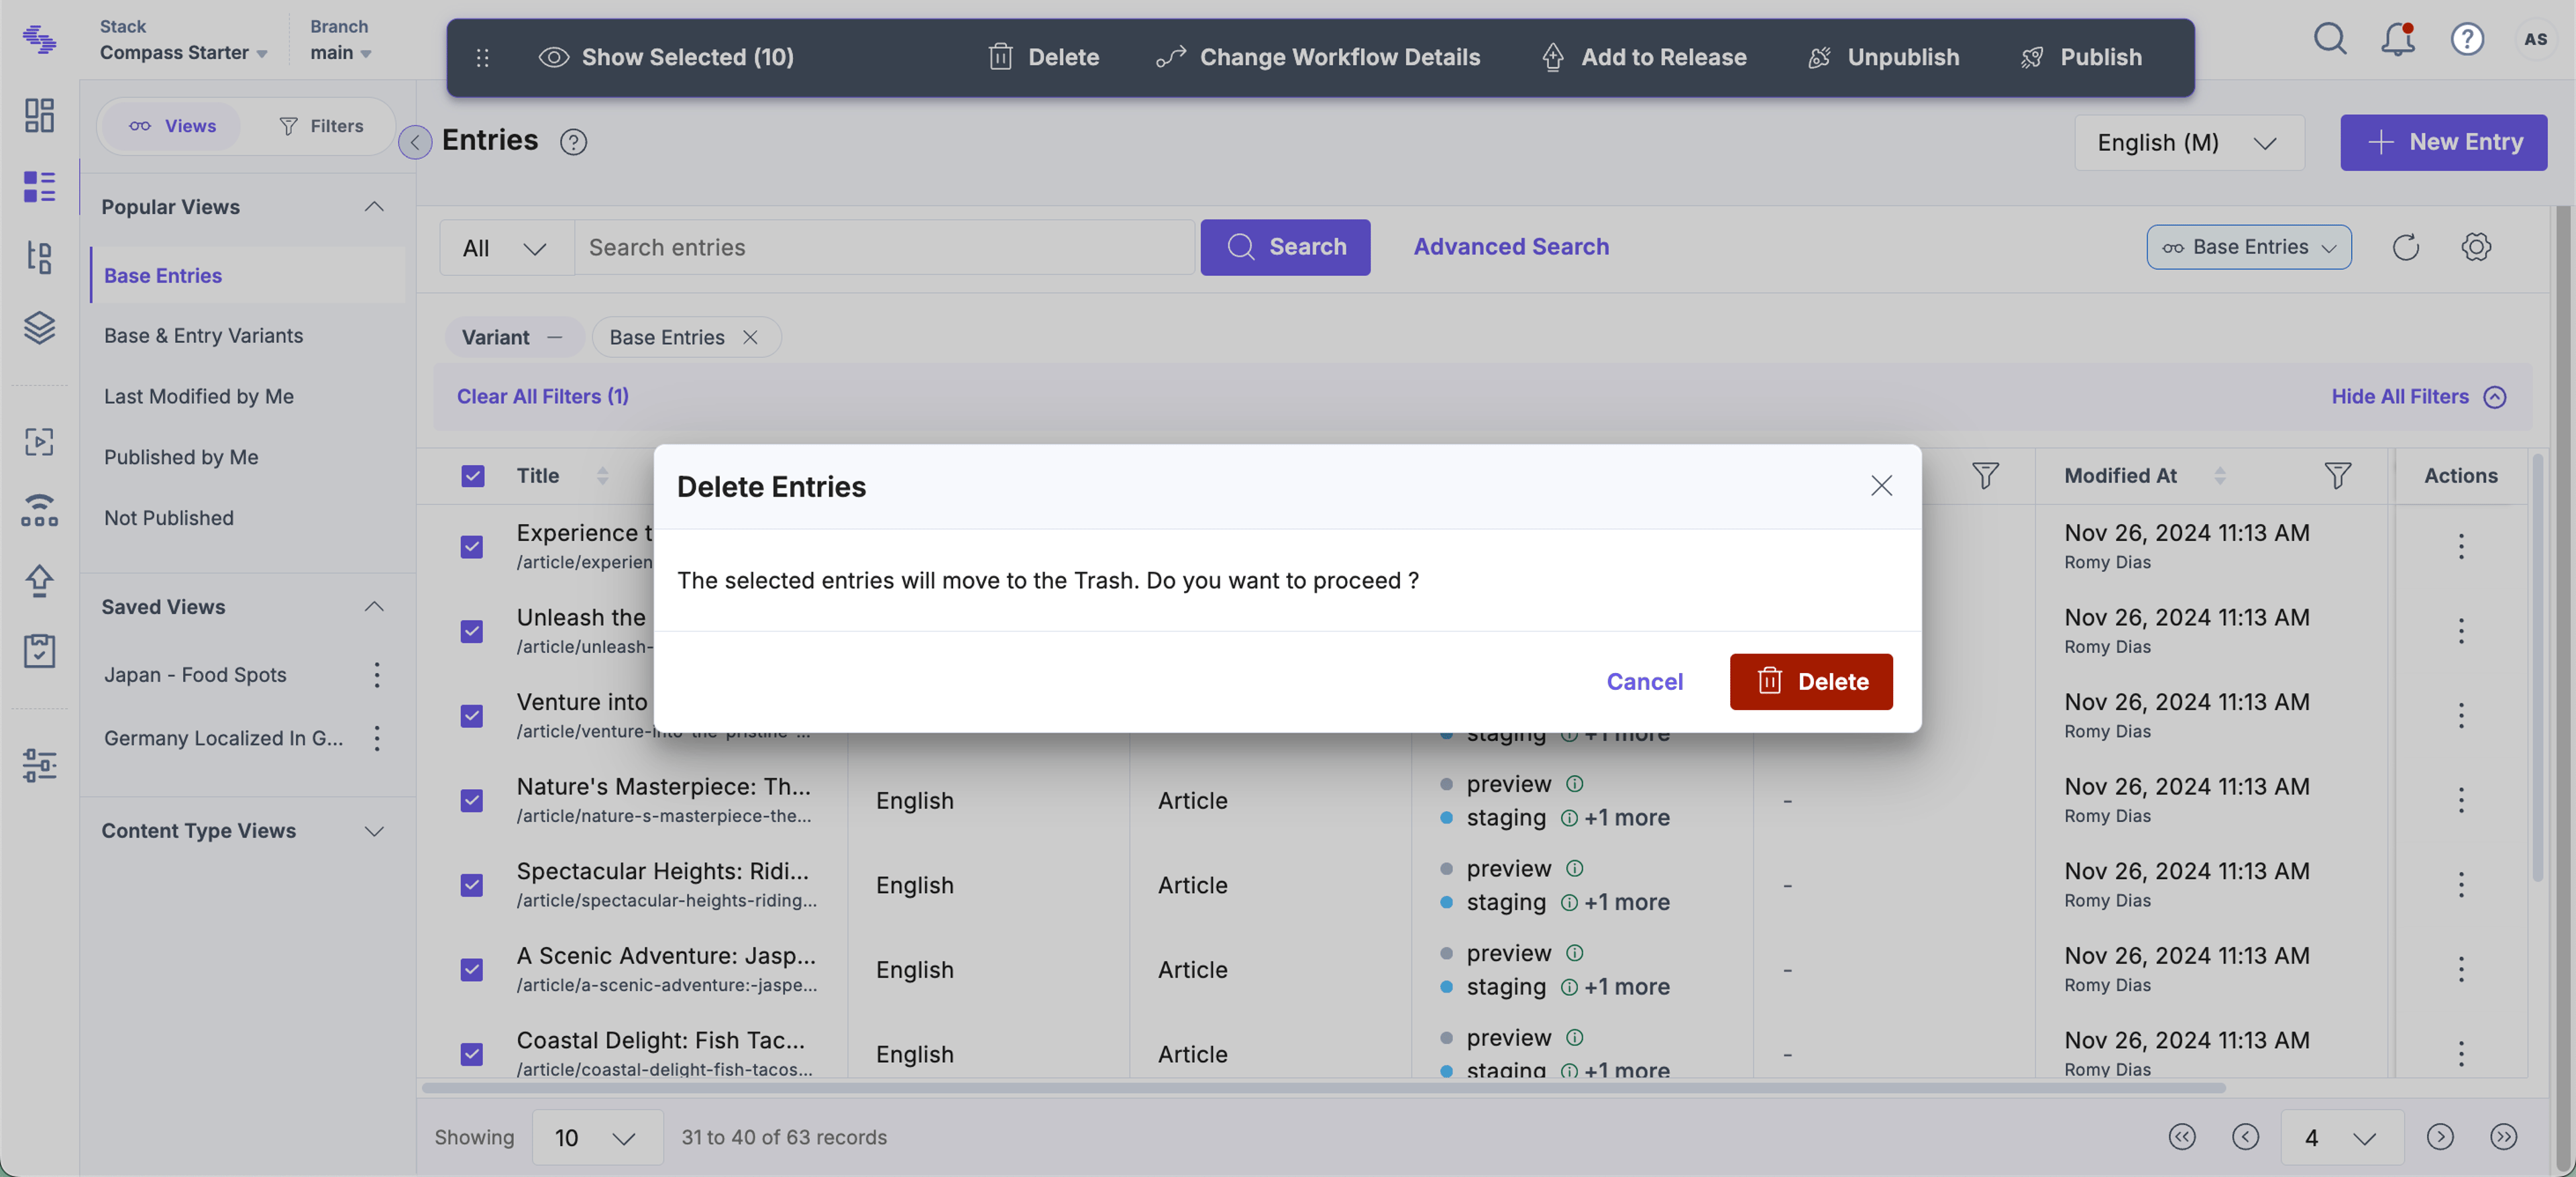
Task: Sort by Modified At column arrows
Action: (2220, 476)
